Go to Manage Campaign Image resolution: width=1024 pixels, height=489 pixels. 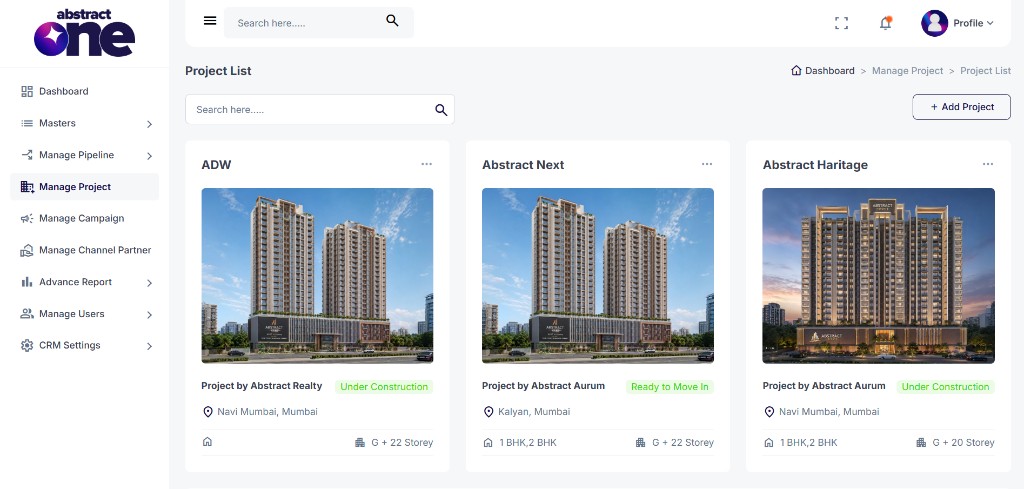[x=84, y=219]
